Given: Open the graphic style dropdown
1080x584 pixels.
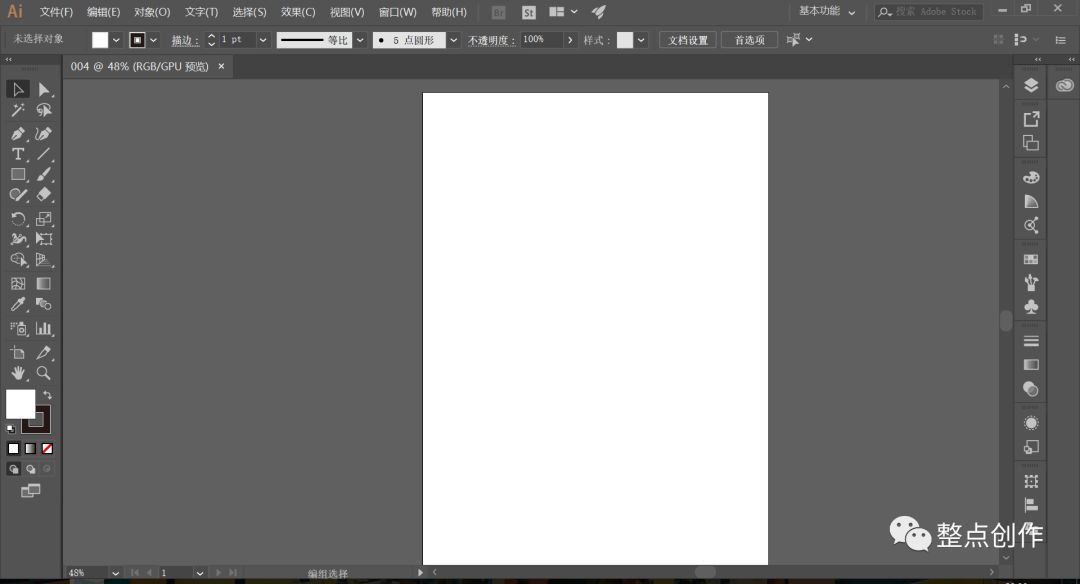Looking at the screenshot, I should click(641, 40).
